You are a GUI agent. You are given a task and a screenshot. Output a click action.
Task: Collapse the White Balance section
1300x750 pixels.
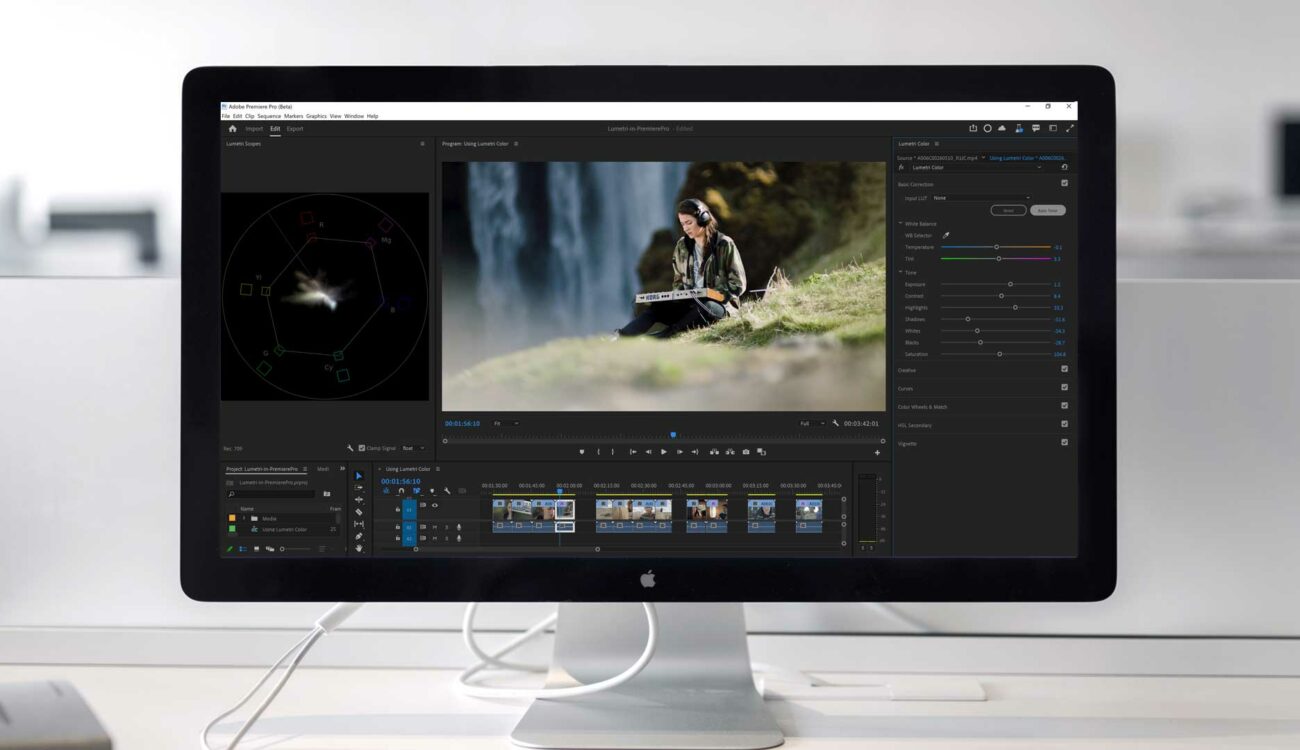pyautogui.click(x=900, y=224)
